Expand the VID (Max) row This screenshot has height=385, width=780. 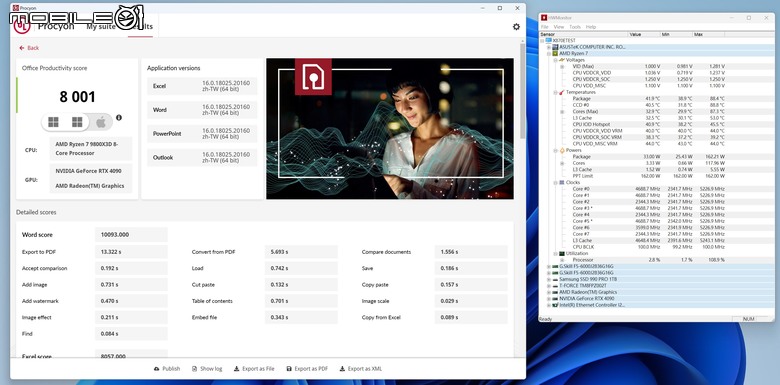562,66
